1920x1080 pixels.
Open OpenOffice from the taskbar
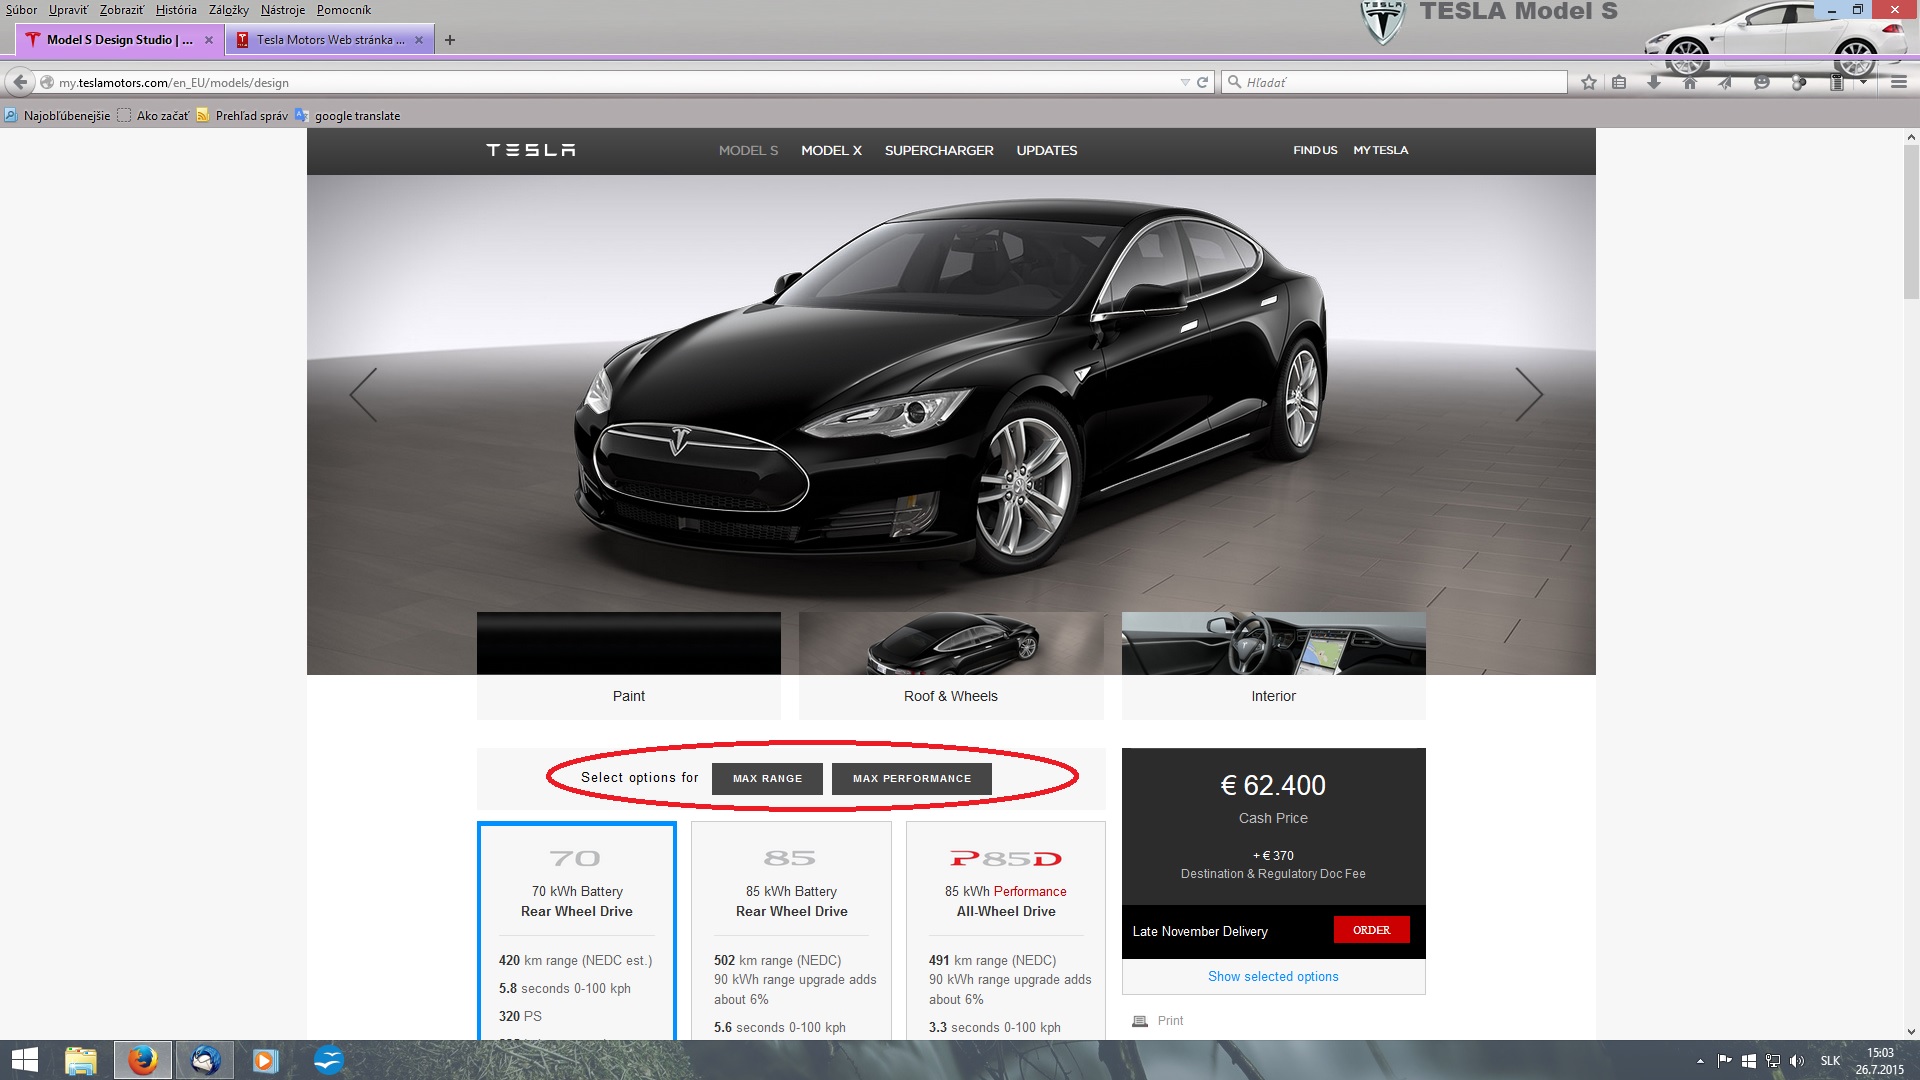(x=328, y=1060)
